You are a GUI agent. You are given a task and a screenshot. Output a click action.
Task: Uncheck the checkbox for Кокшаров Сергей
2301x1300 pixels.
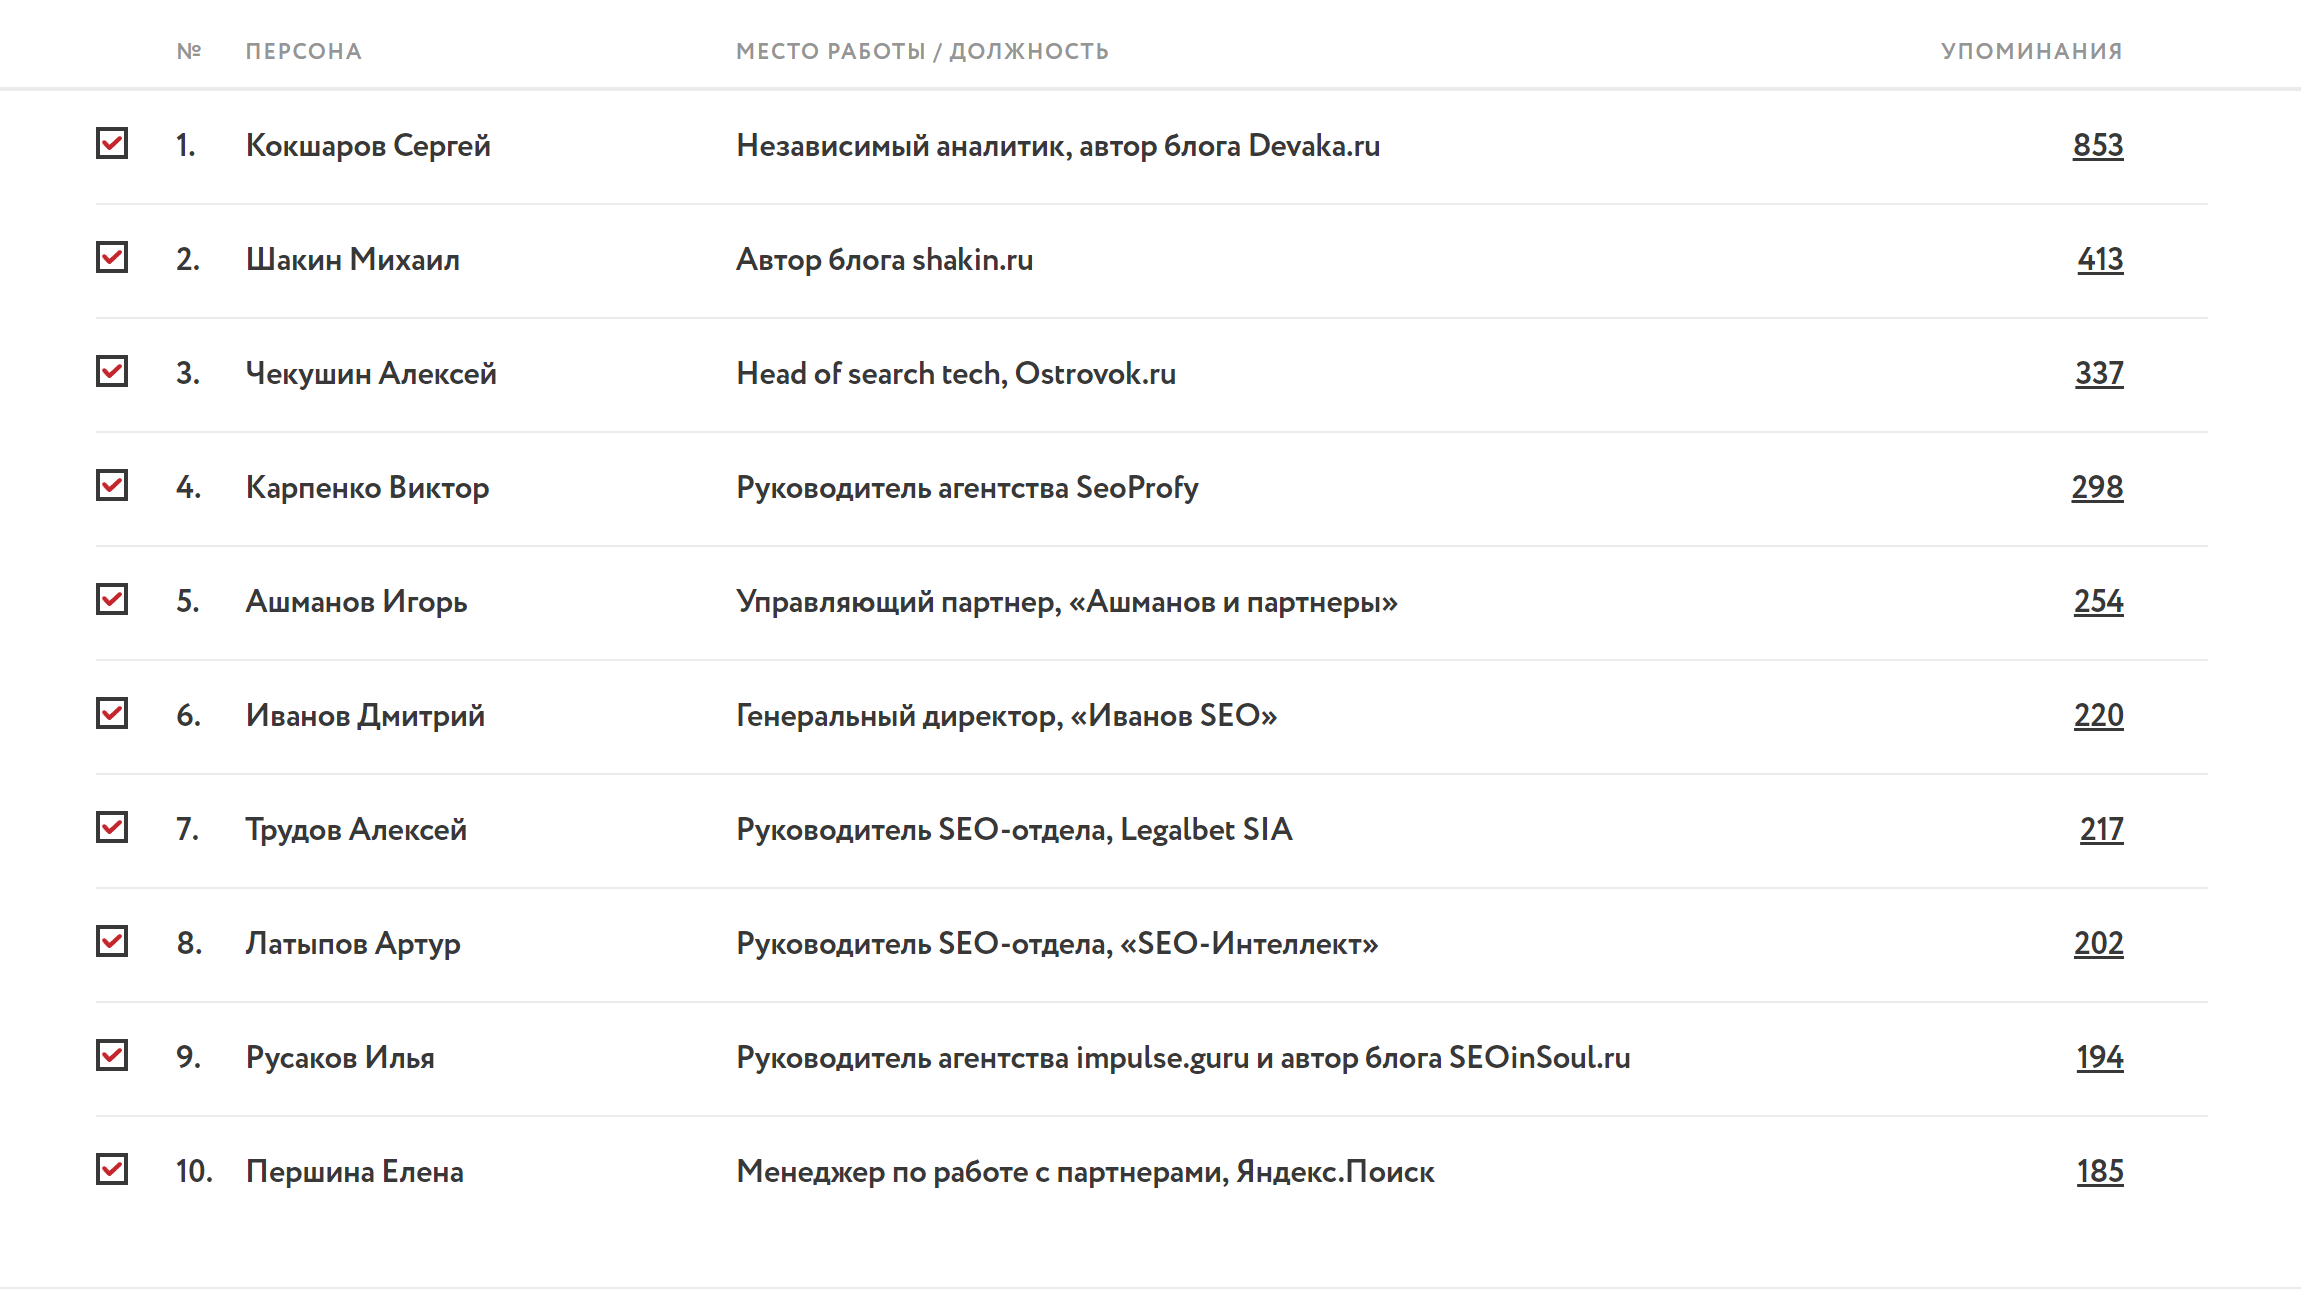112,144
